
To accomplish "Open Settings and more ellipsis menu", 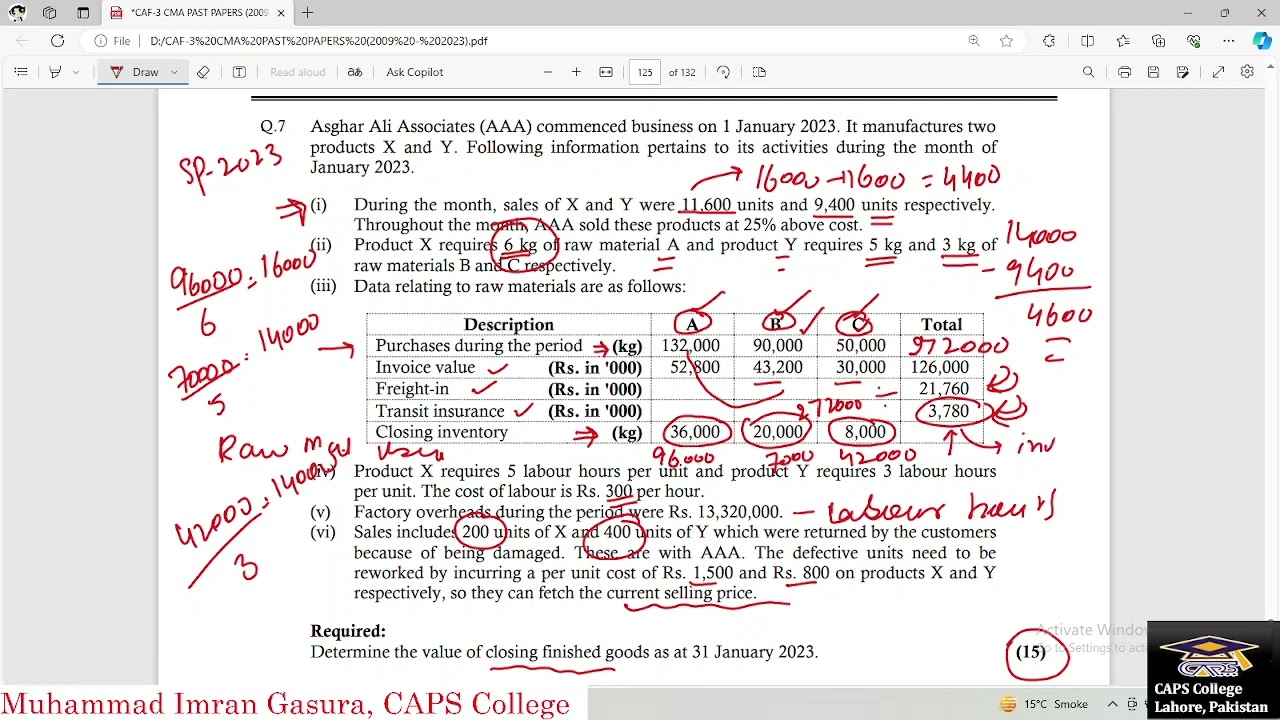I will tap(1229, 41).
